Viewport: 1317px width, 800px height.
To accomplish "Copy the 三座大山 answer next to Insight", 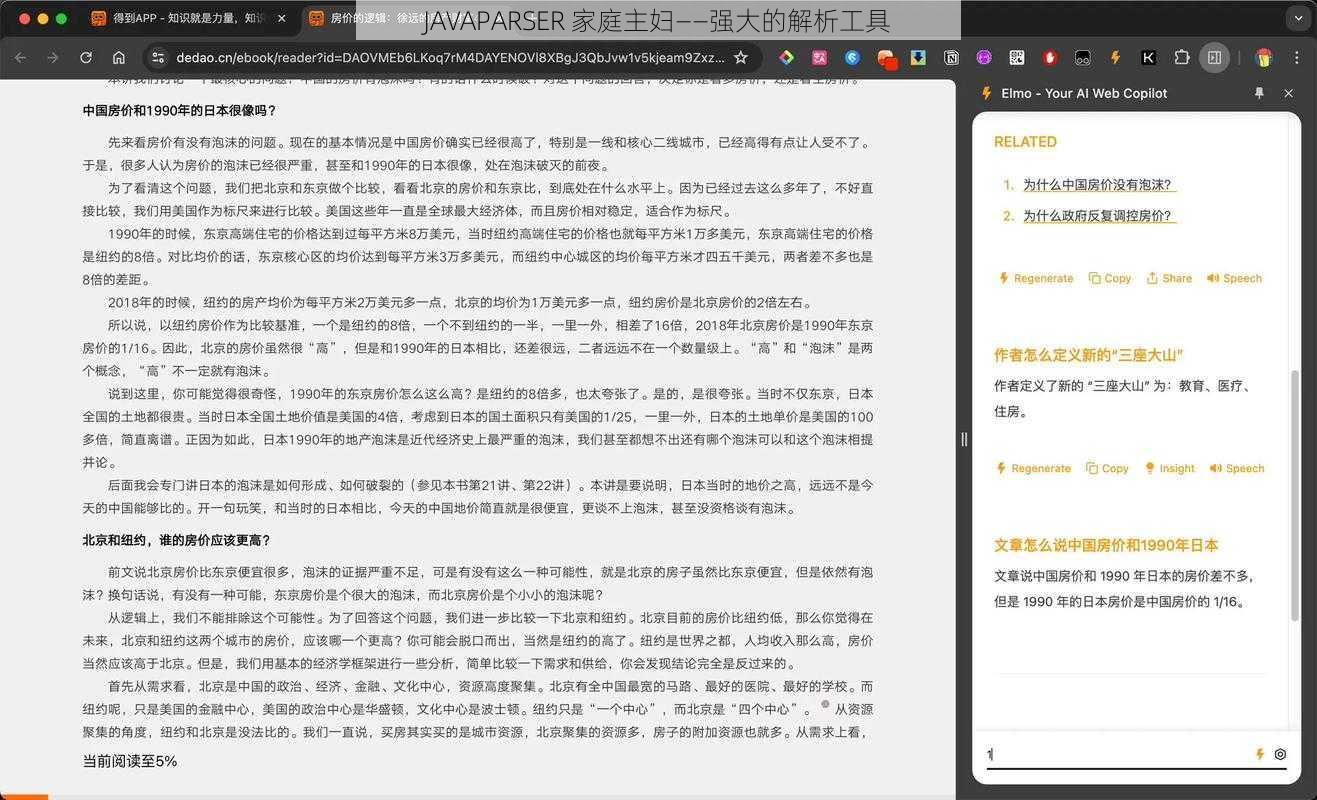I will tap(1107, 468).
